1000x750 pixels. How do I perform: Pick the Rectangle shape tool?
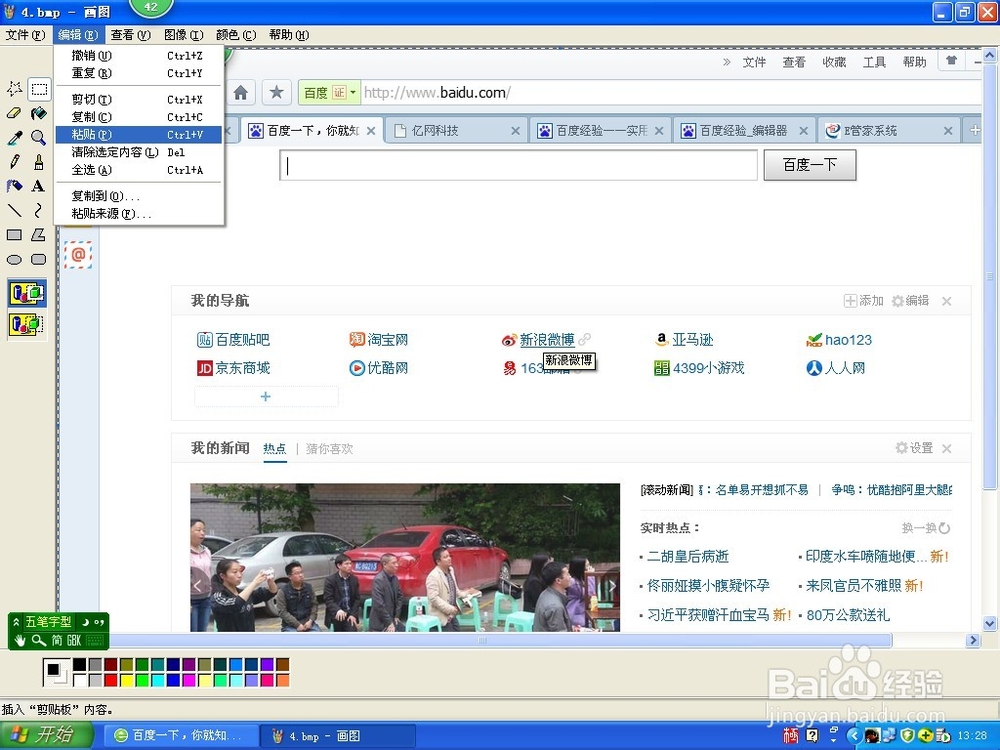point(15,235)
